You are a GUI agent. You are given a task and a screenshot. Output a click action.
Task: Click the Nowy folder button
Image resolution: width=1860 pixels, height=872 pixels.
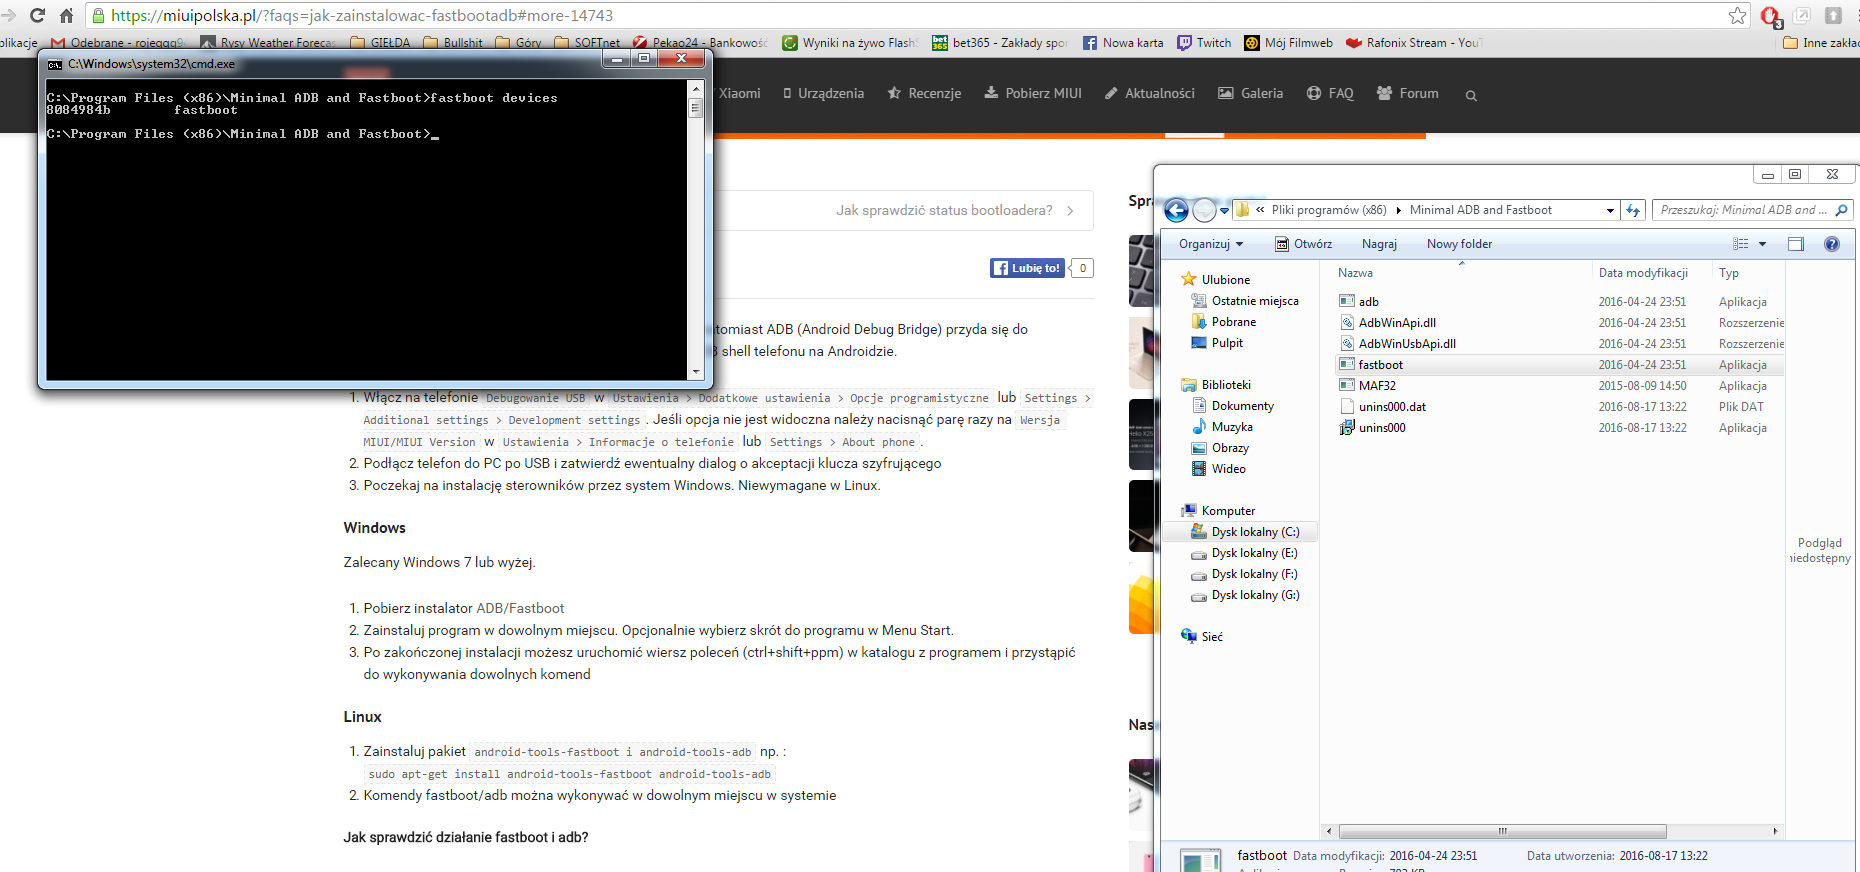1459,244
